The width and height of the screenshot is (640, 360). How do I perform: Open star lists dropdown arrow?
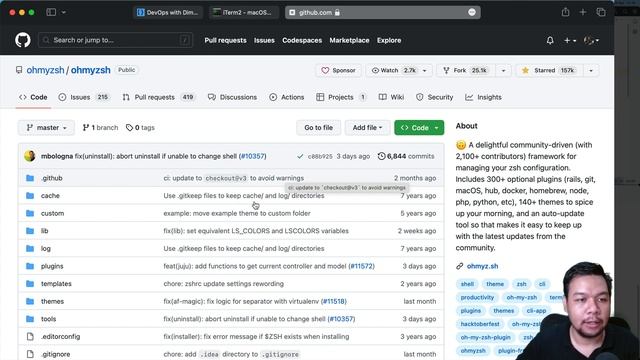click(x=591, y=70)
